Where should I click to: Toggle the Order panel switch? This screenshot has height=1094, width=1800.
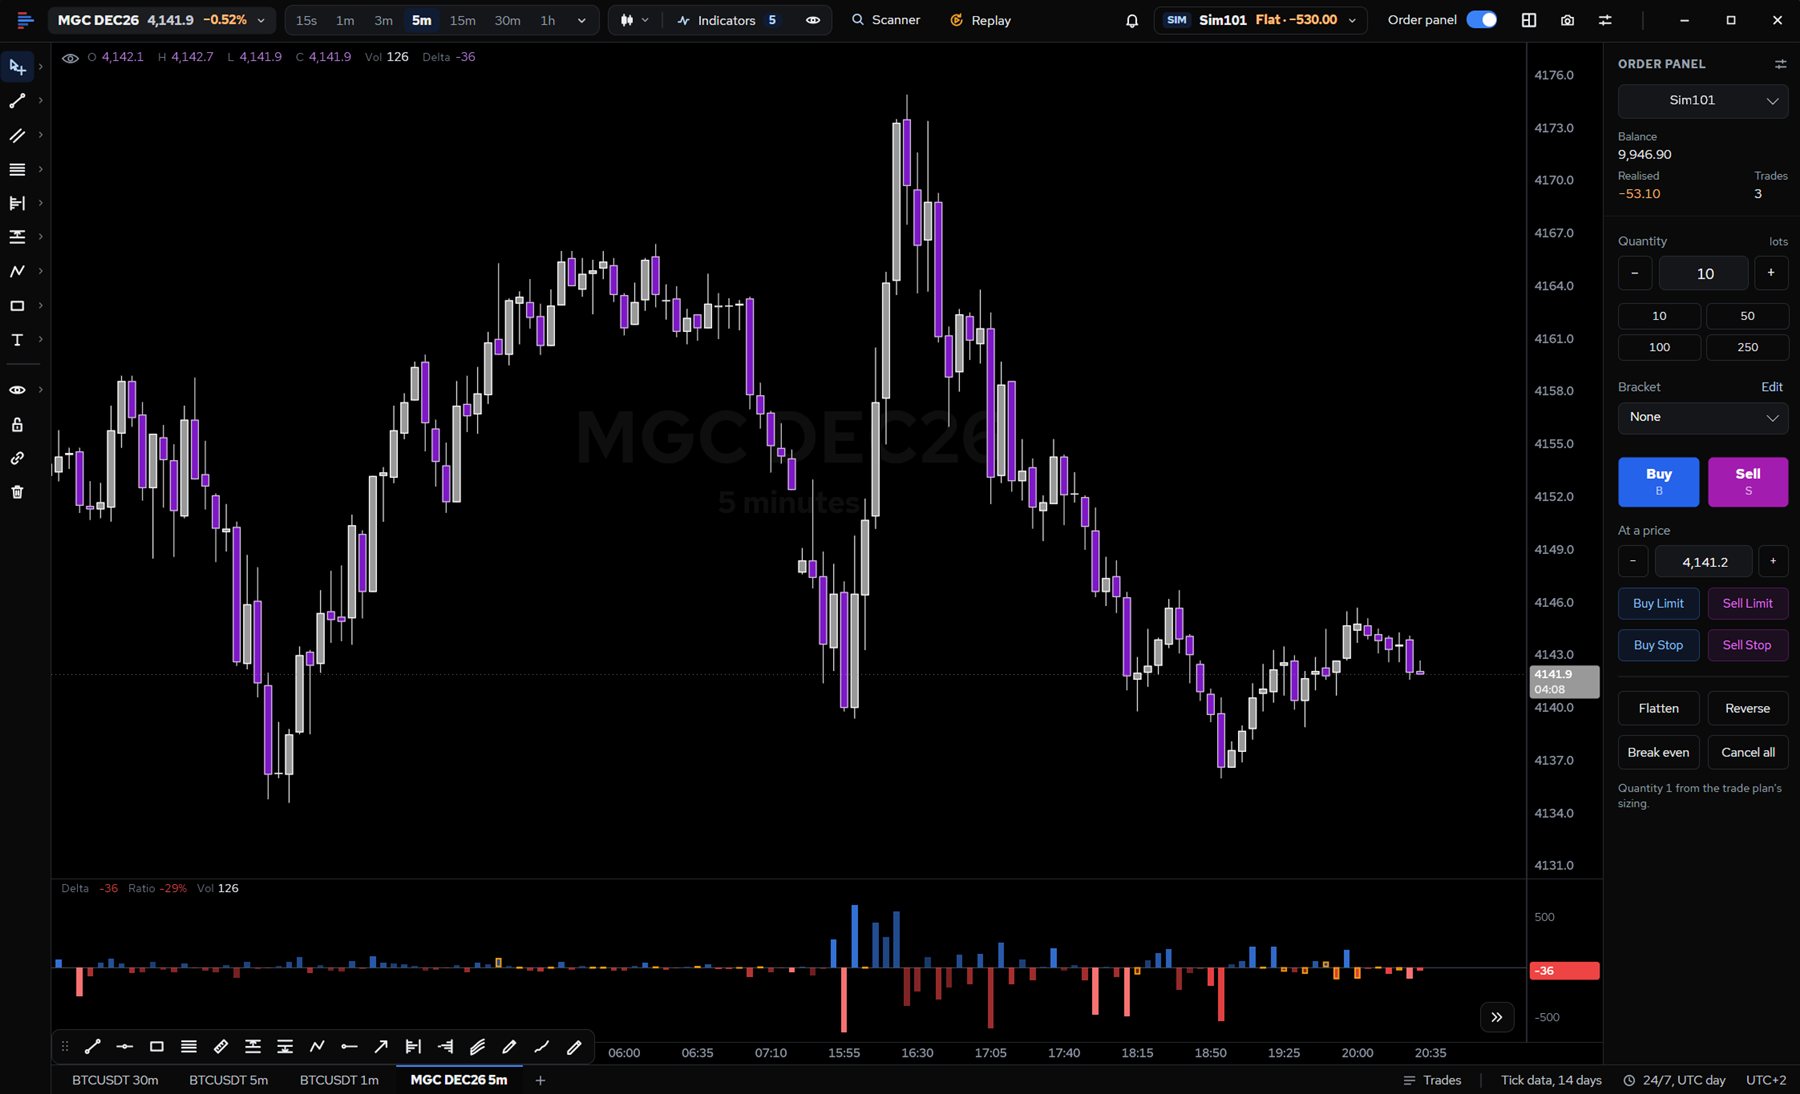[x=1481, y=20]
